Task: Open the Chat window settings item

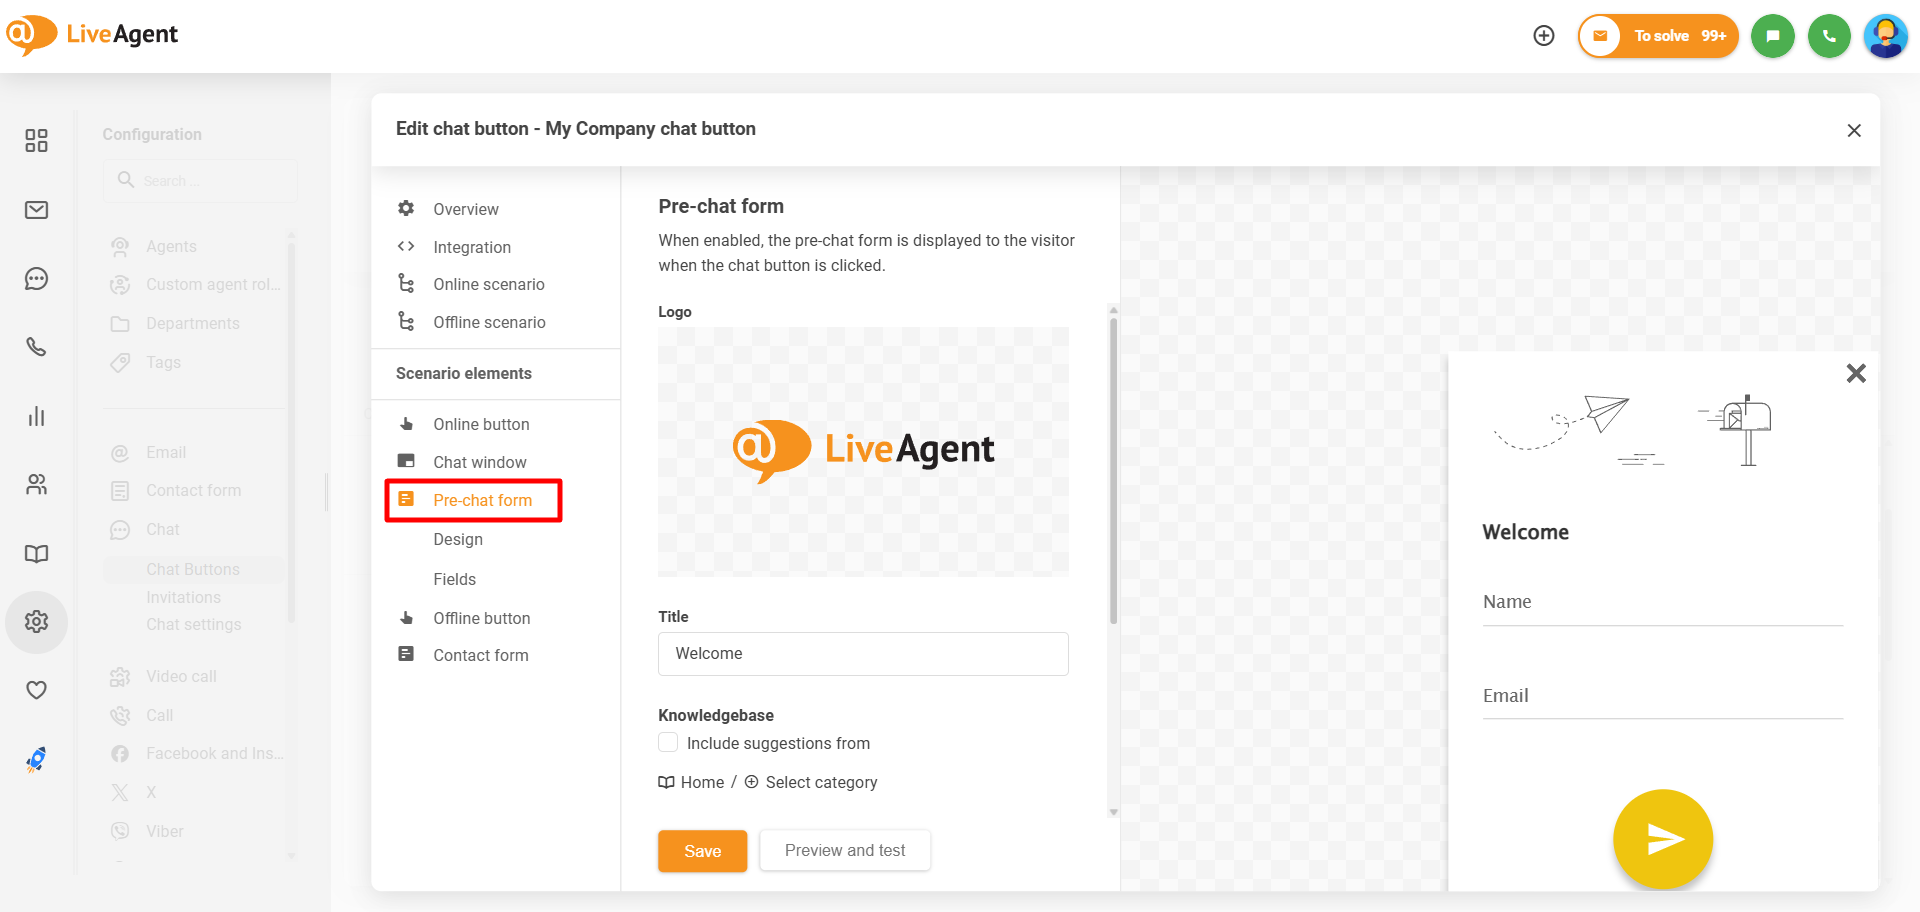Action: pos(479,462)
